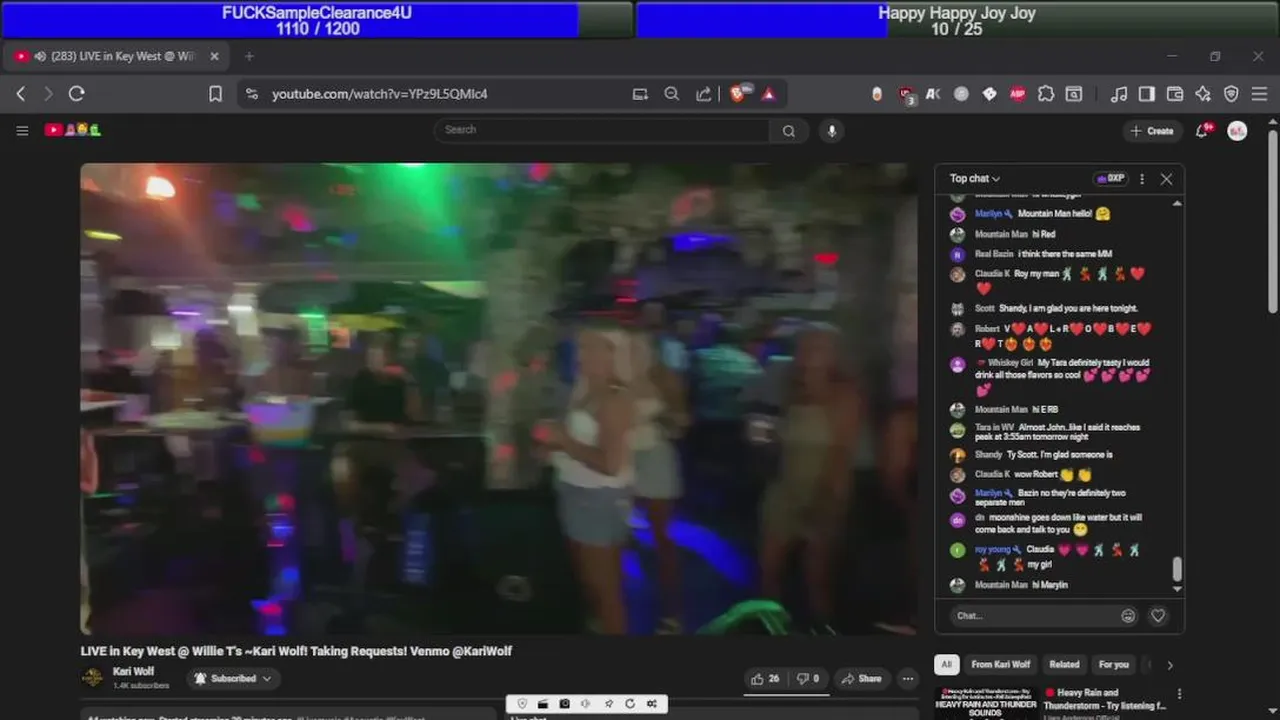
Task: Open the AK extension icon
Action: (933, 94)
